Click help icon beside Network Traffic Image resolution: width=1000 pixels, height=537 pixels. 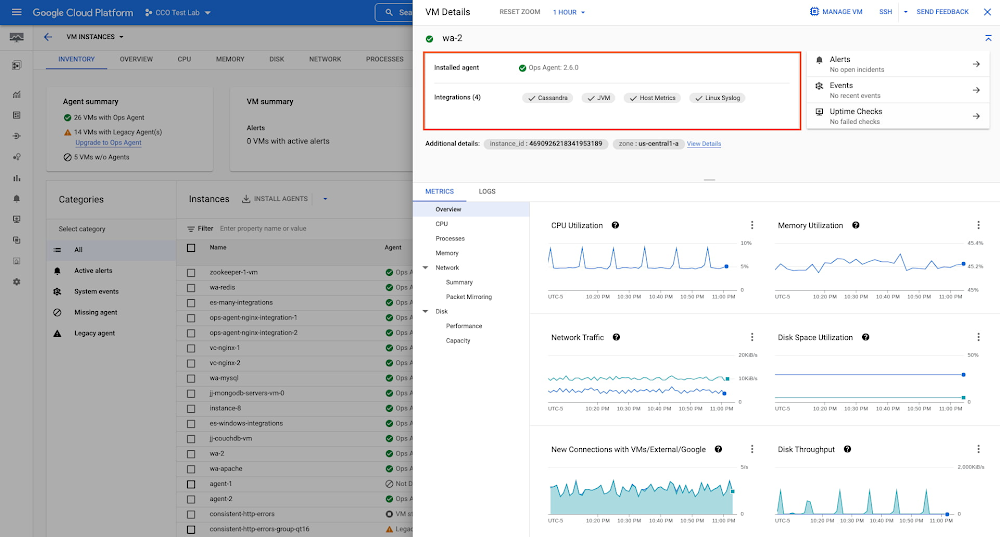point(614,338)
